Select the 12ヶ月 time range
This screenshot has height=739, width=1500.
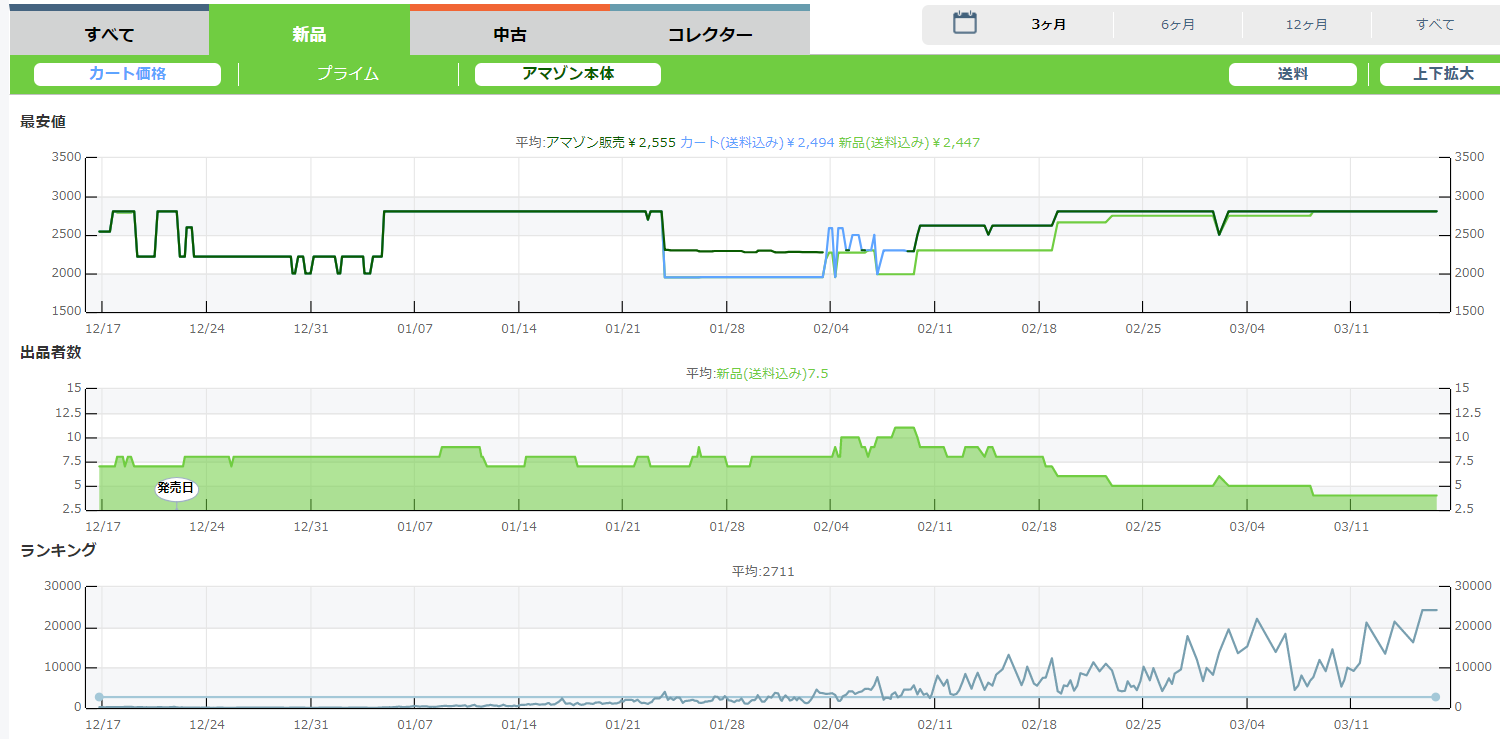(1306, 25)
